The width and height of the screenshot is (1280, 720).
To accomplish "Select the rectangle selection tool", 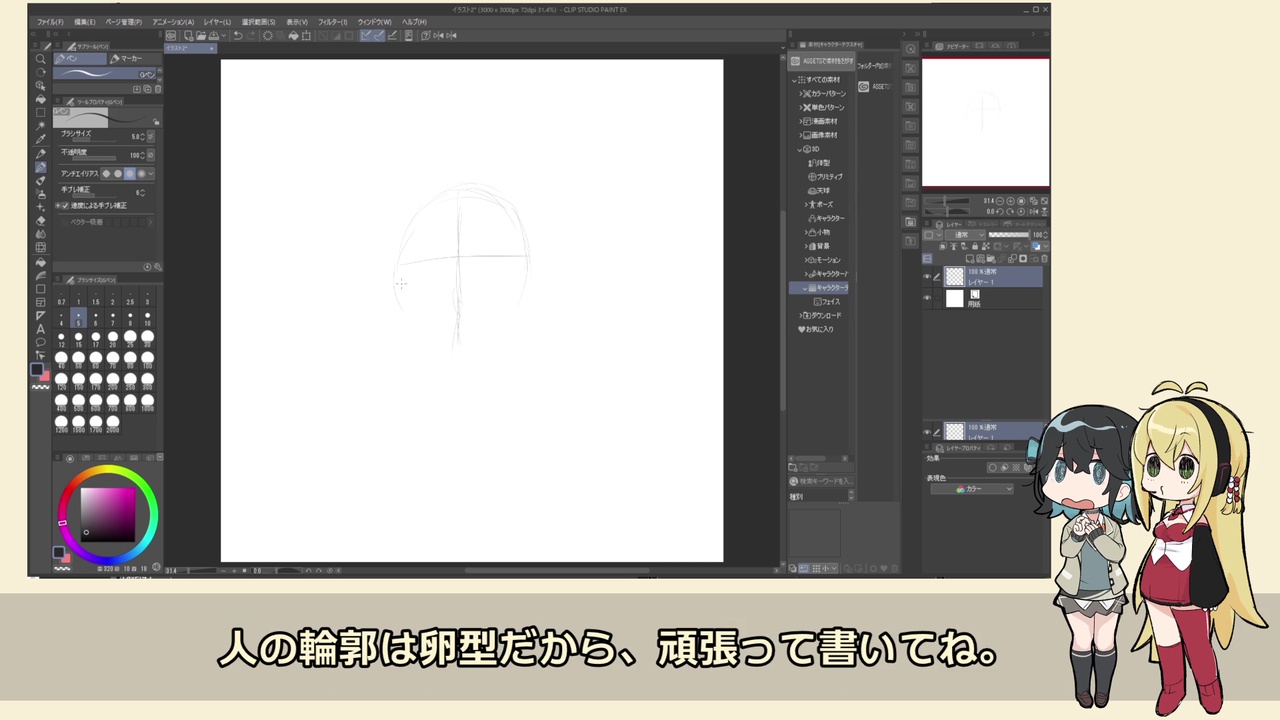I will coord(41,113).
